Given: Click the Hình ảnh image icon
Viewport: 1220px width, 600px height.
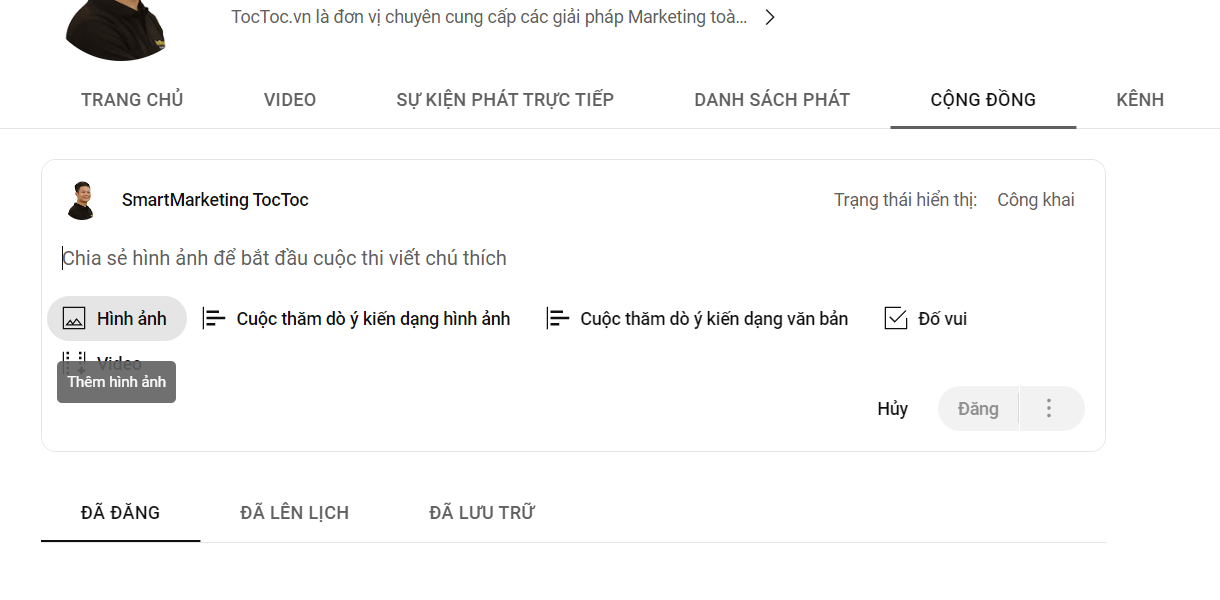Looking at the screenshot, I should pyautogui.click(x=74, y=319).
